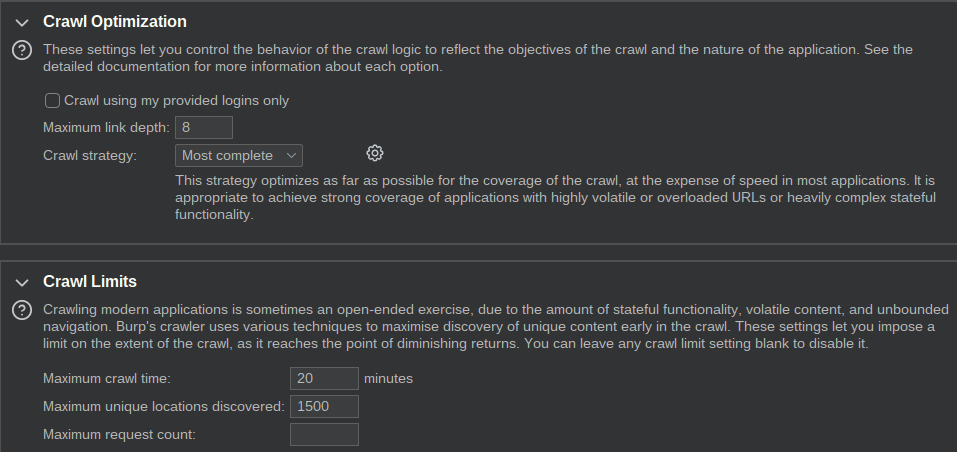Viewport: 957px width, 452px height.
Task: Collapse the Crawl Limits section chevron
Action: [x=22, y=282]
